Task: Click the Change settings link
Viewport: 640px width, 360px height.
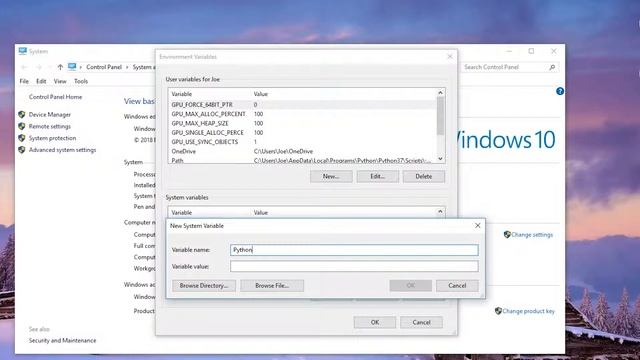Action: click(532, 235)
